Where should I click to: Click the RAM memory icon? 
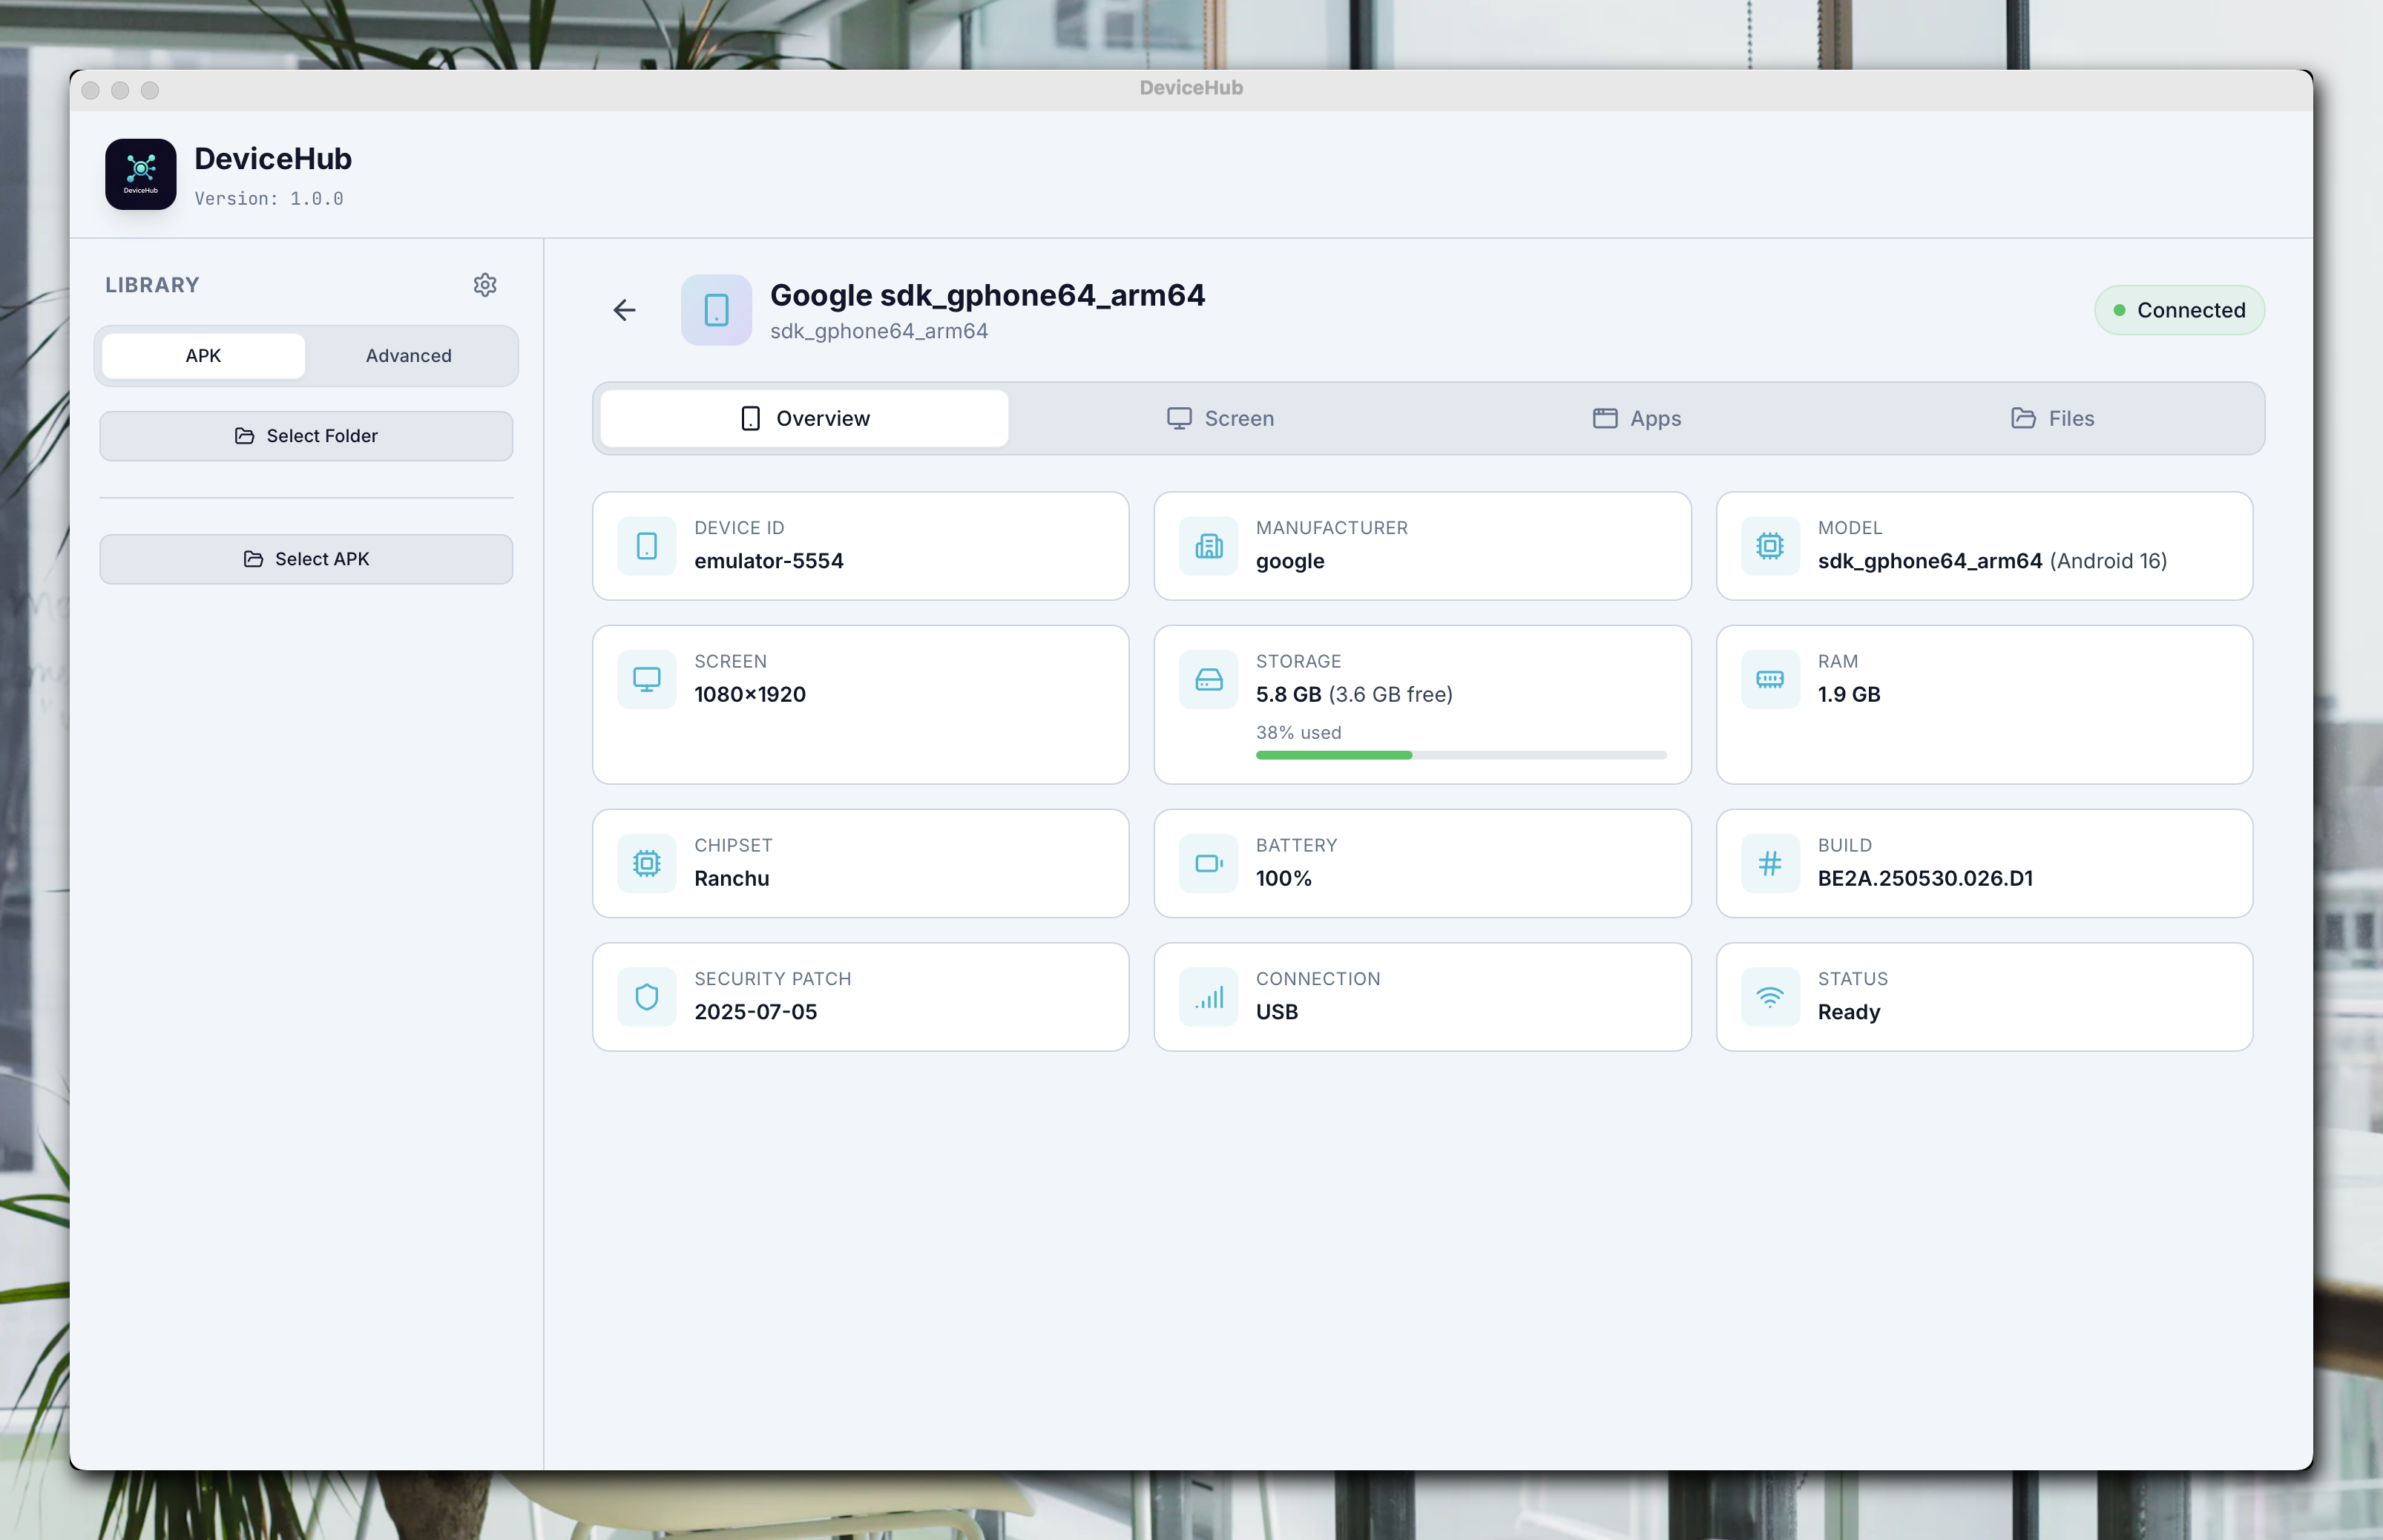click(1769, 680)
